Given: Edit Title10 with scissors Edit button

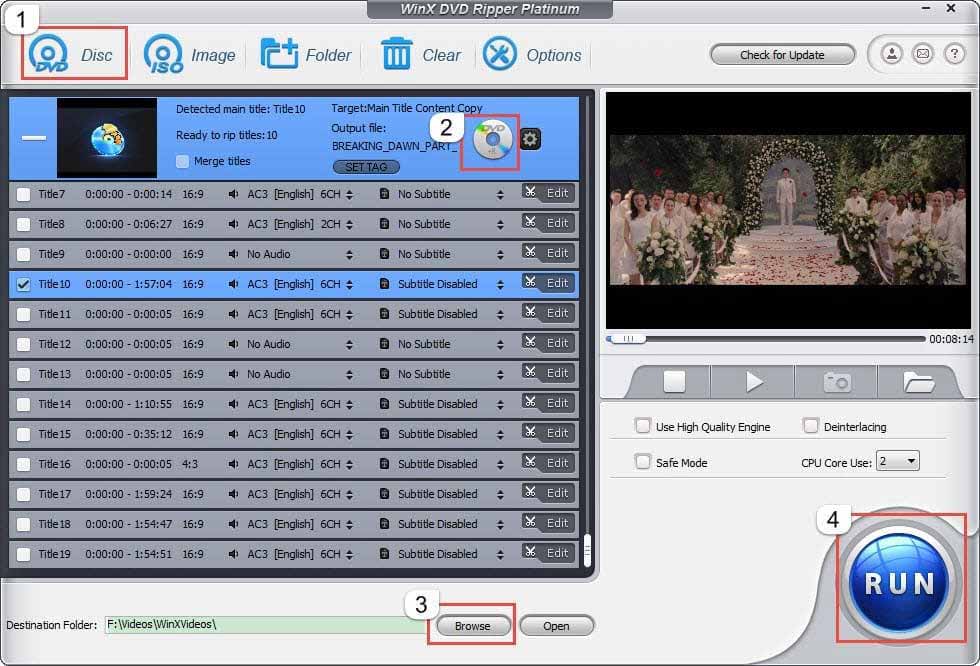Looking at the screenshot, I should (x=548, y=283).
